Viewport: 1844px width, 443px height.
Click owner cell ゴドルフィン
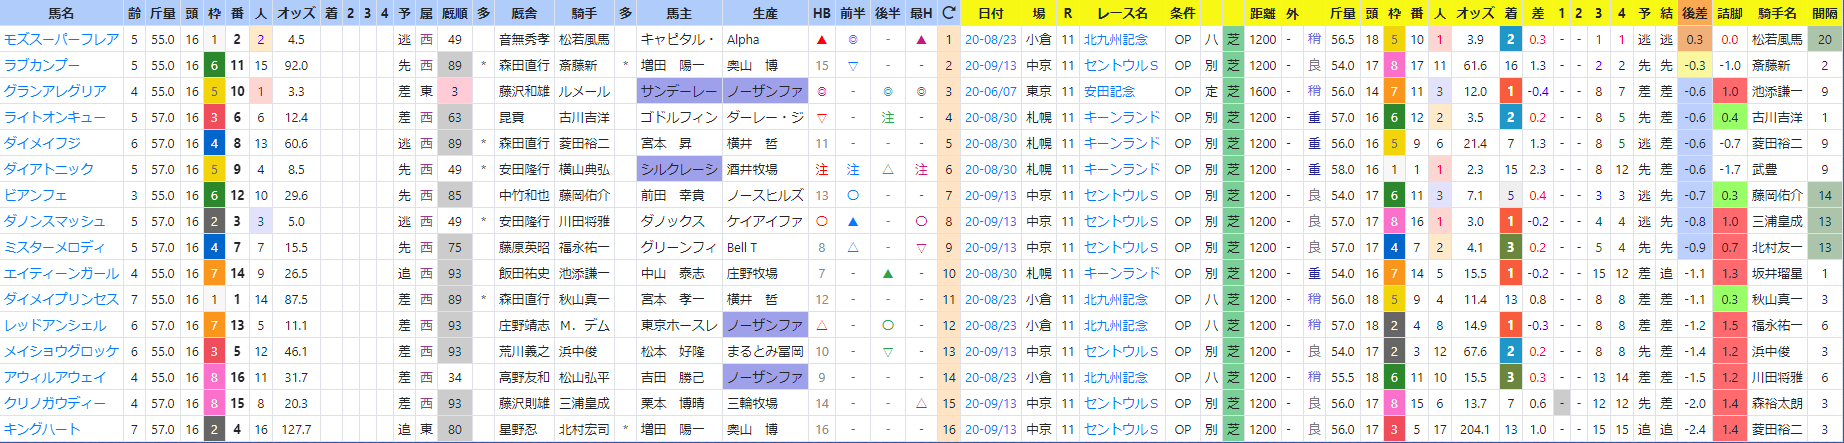(679, 118)
